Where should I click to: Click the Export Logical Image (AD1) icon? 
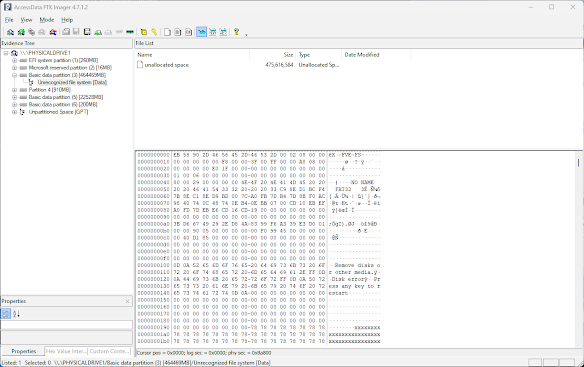87,32
